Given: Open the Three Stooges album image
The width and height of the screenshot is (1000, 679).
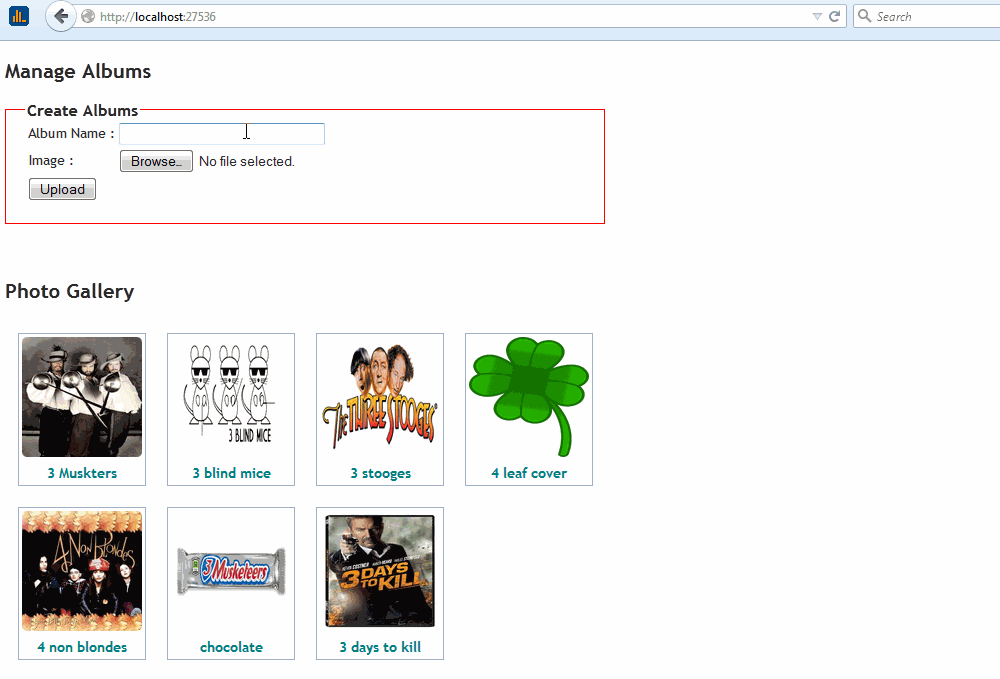Looking at the screenshot, I should click(x=380, y=397).
